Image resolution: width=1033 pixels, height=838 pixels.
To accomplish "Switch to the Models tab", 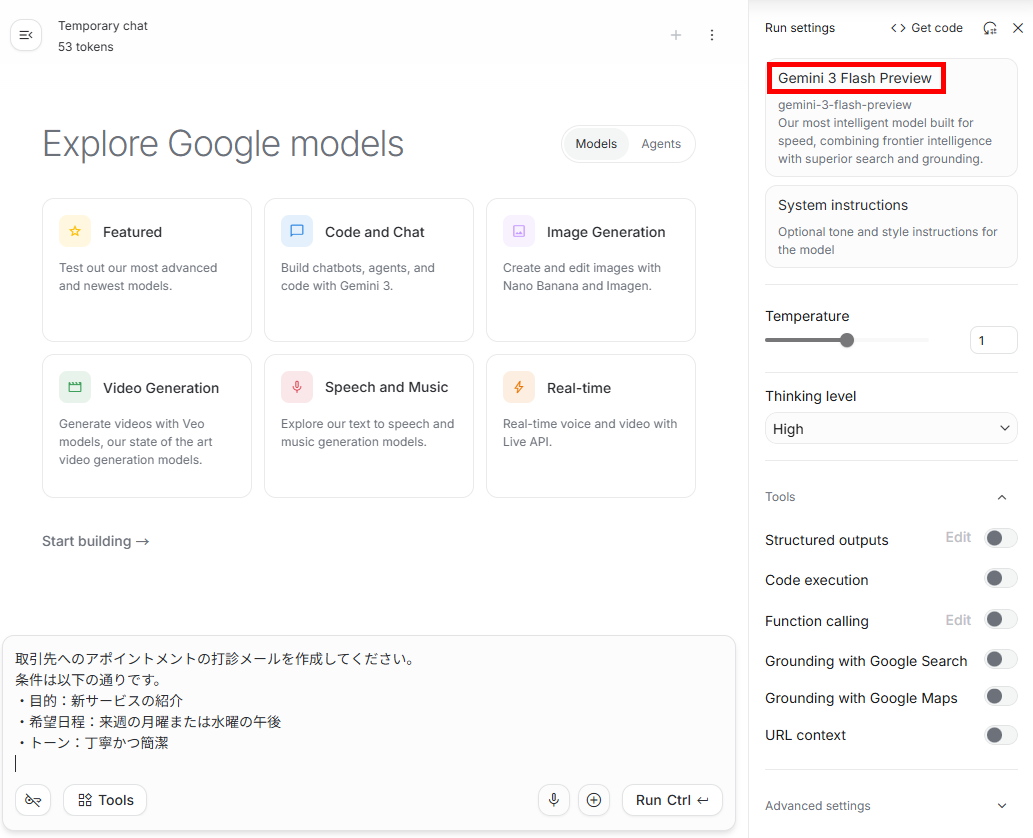I will [596, 144].
